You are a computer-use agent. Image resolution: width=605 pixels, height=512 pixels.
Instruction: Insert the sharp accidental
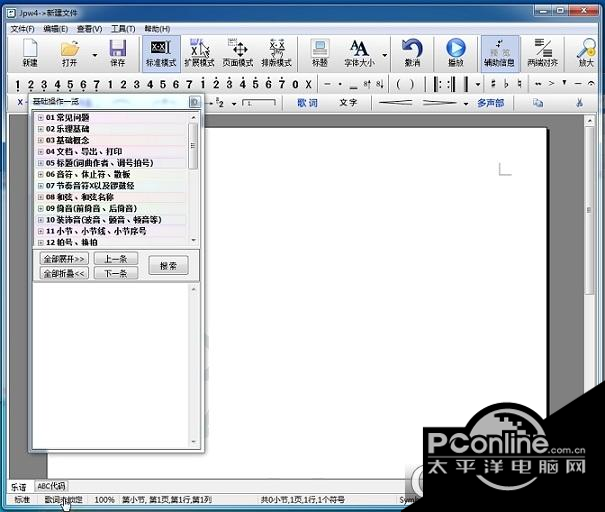pyautogui.click(x=493, y=84)
